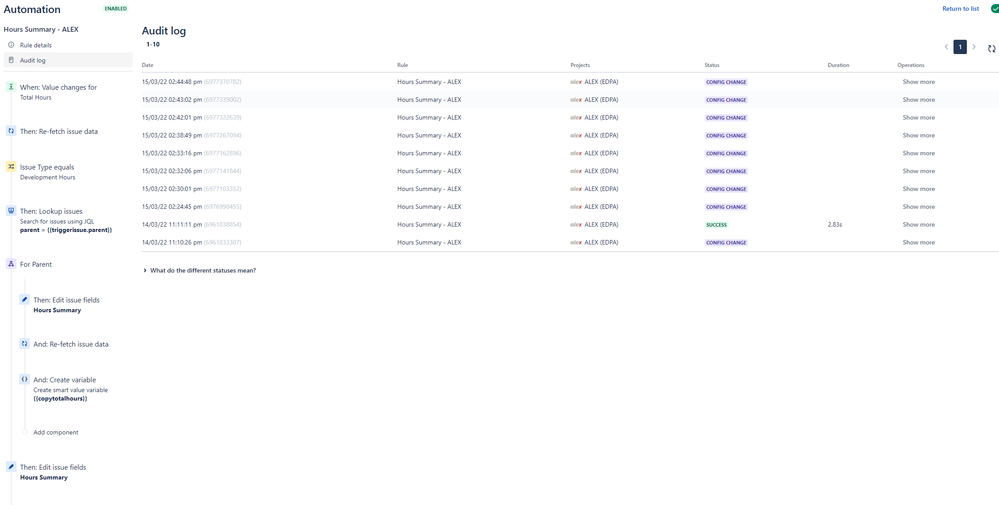Show more for the SUCCESS entry
Screen dimensions: 999x505
click(919, 225)
